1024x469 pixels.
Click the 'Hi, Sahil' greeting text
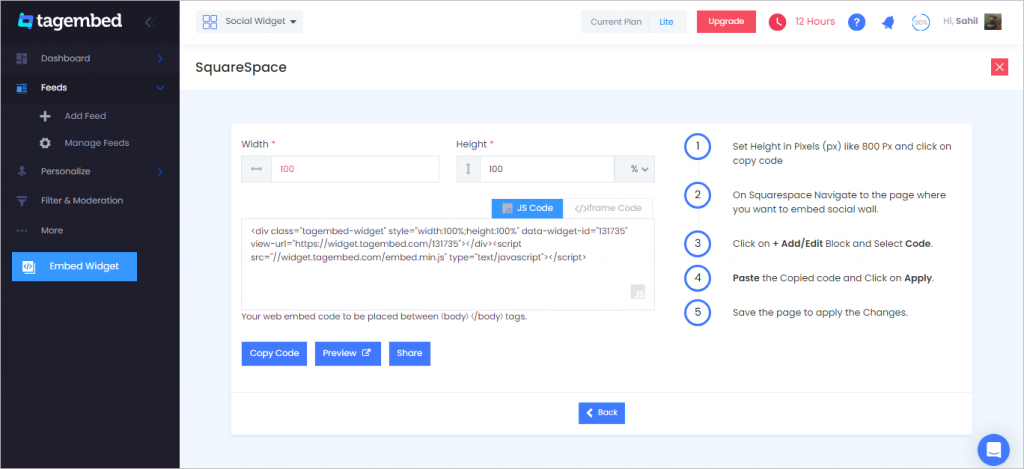point(961,22)
